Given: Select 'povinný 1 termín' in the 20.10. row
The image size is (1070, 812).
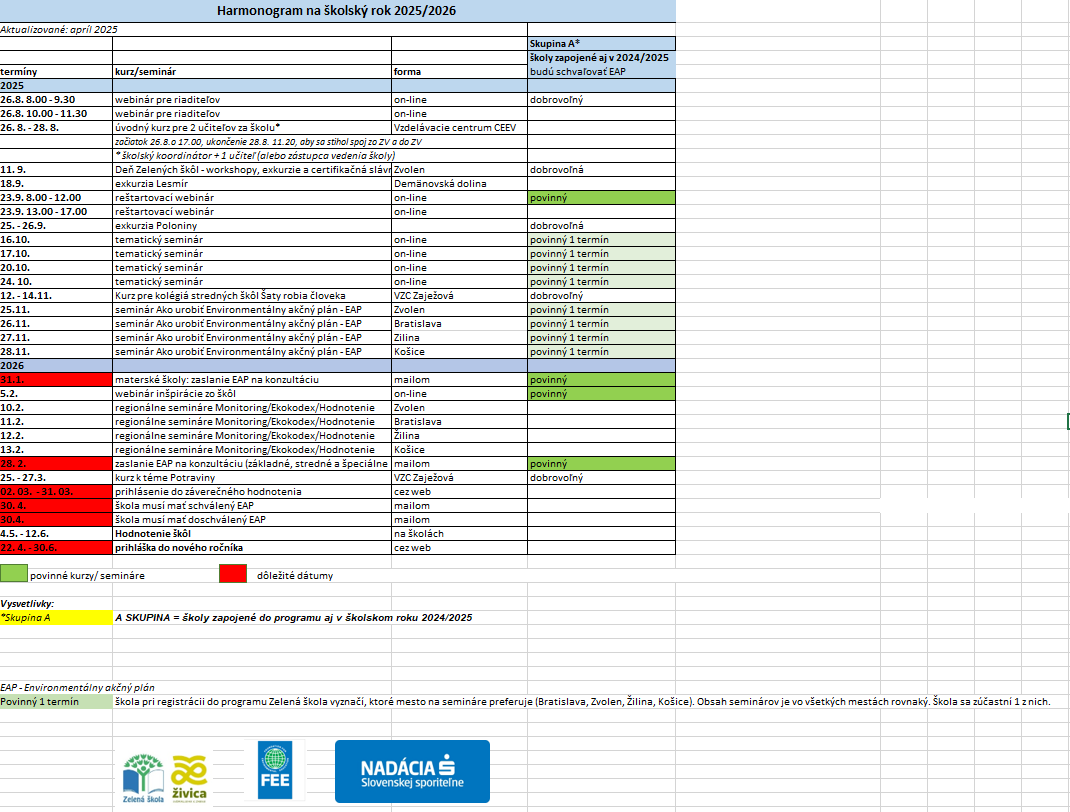Looking at the screenshot, I should (602, 267).
